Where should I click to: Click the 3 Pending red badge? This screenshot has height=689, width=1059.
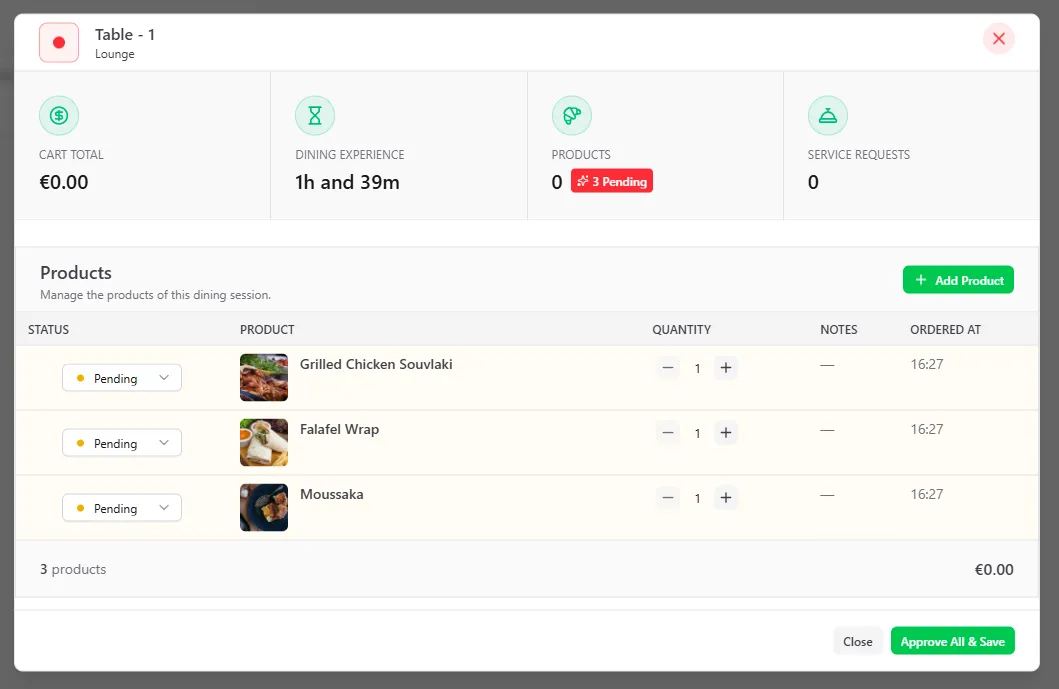(x=612, y=182)
